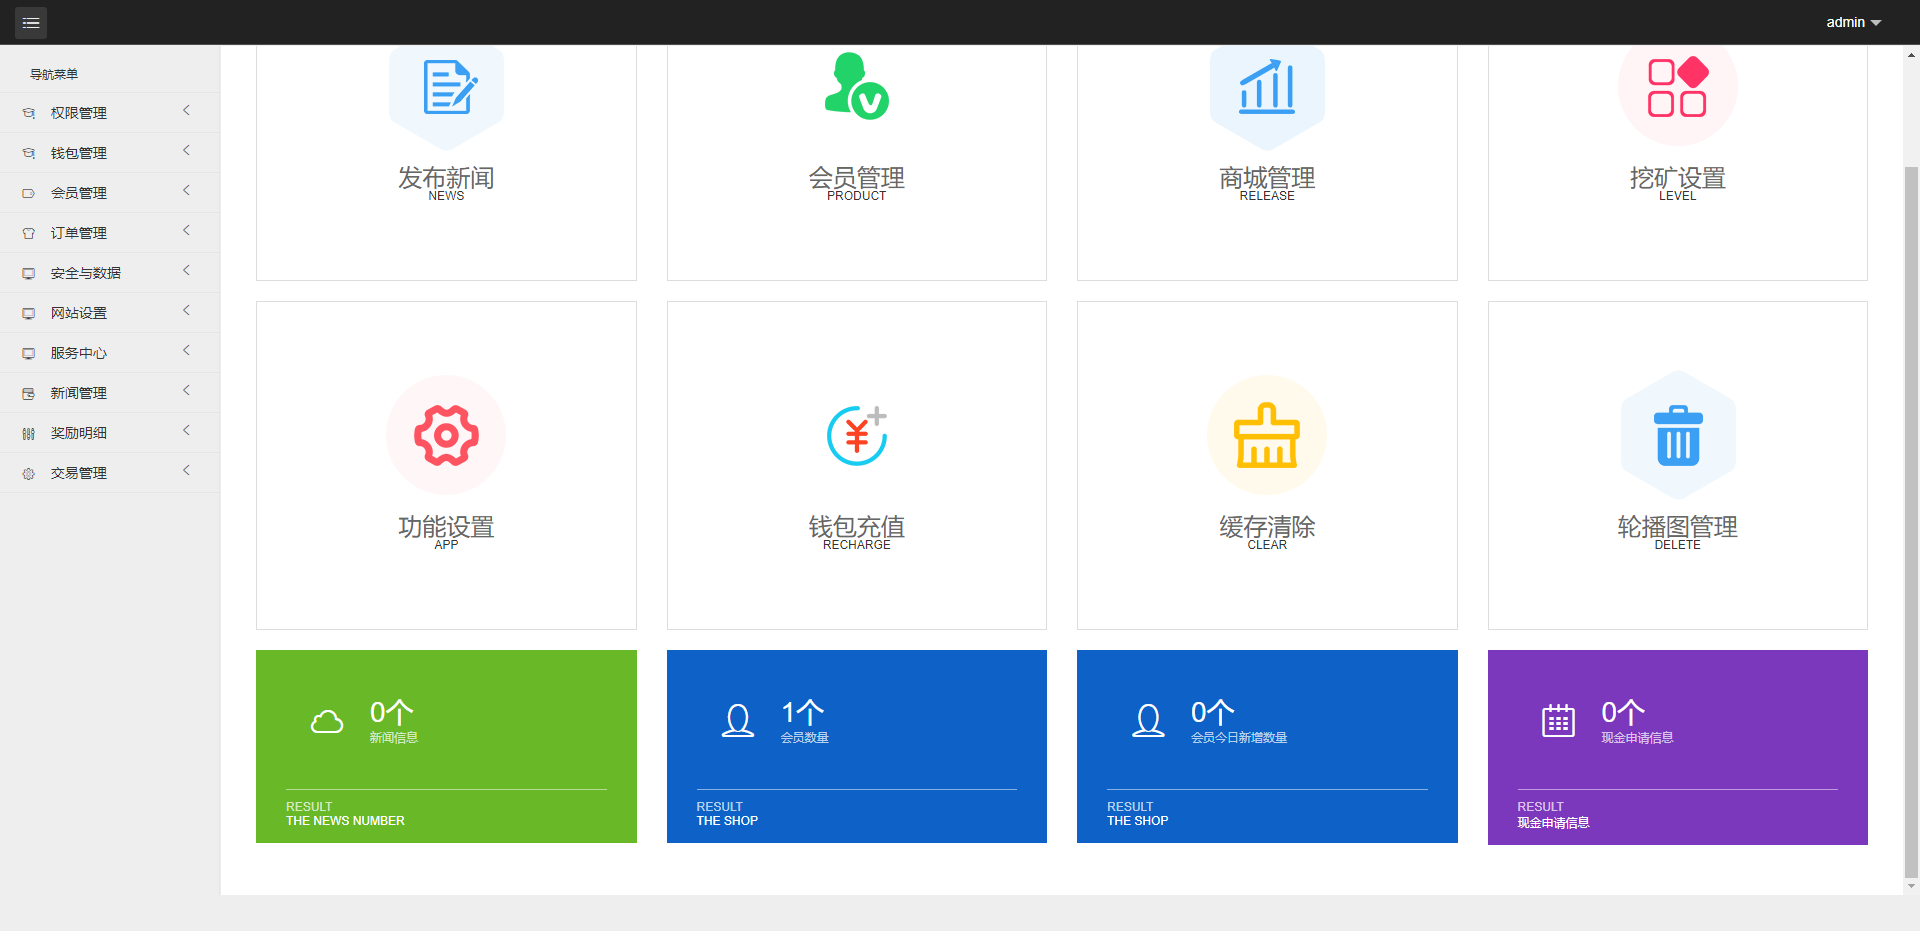Expand 安全与数据 with its chevron arrow
The width and height of the screenshot is (1920, 931).
click(186, 271)
